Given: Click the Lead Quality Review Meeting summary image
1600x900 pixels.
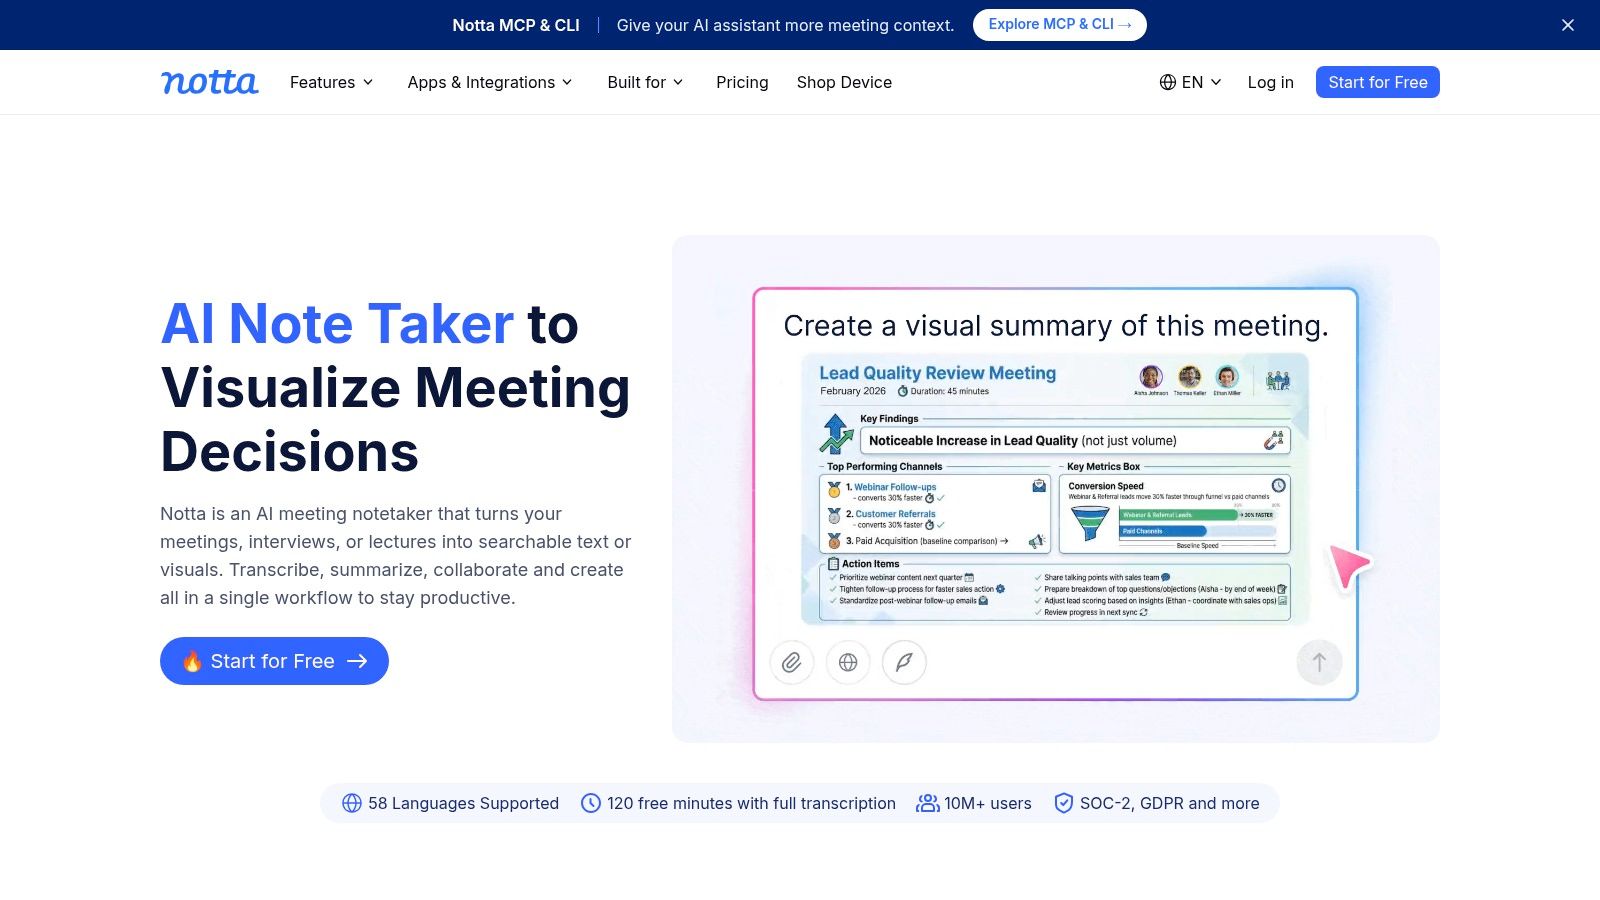Looking at the screenshot, I should [1055, 489].
